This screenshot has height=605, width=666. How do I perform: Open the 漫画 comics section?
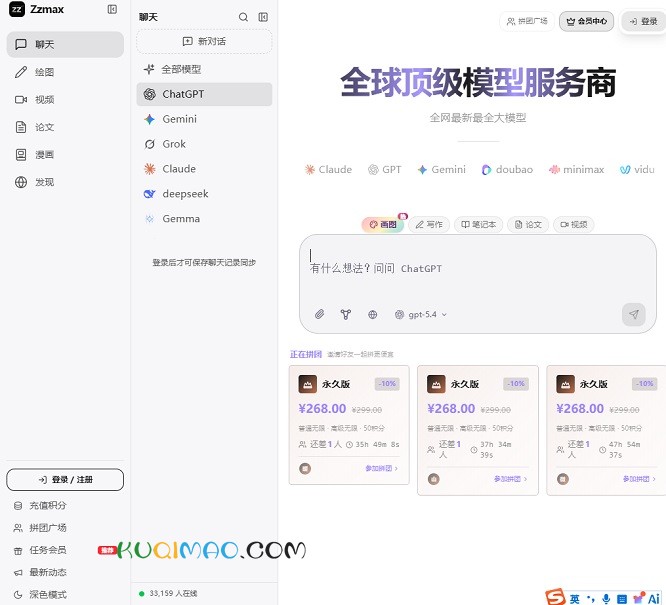(65, 155)
